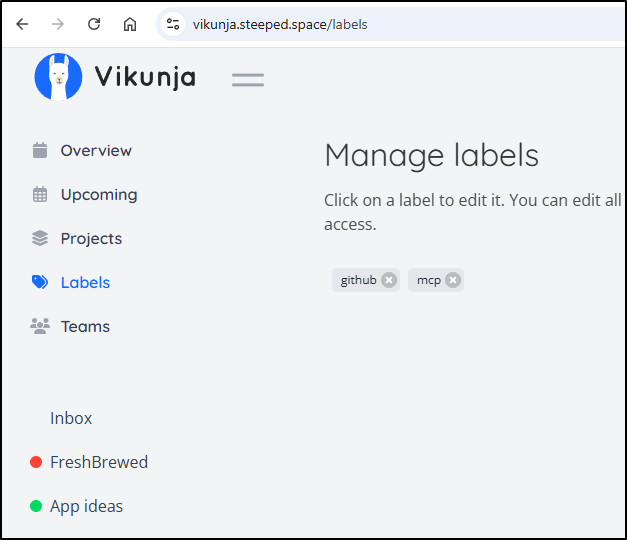Edit the github label
The width and height of the screenshot is (627, 540).
(358, 280)
